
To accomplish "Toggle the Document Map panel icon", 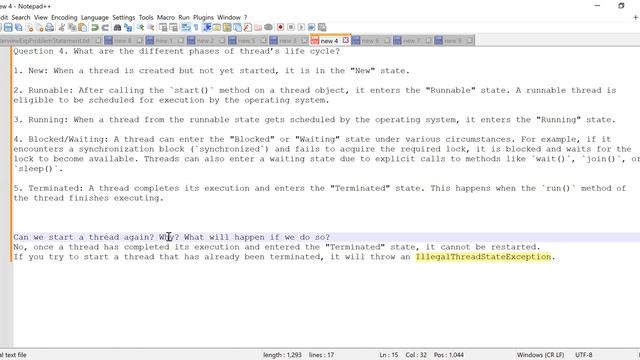I will [x=227, y=27].
